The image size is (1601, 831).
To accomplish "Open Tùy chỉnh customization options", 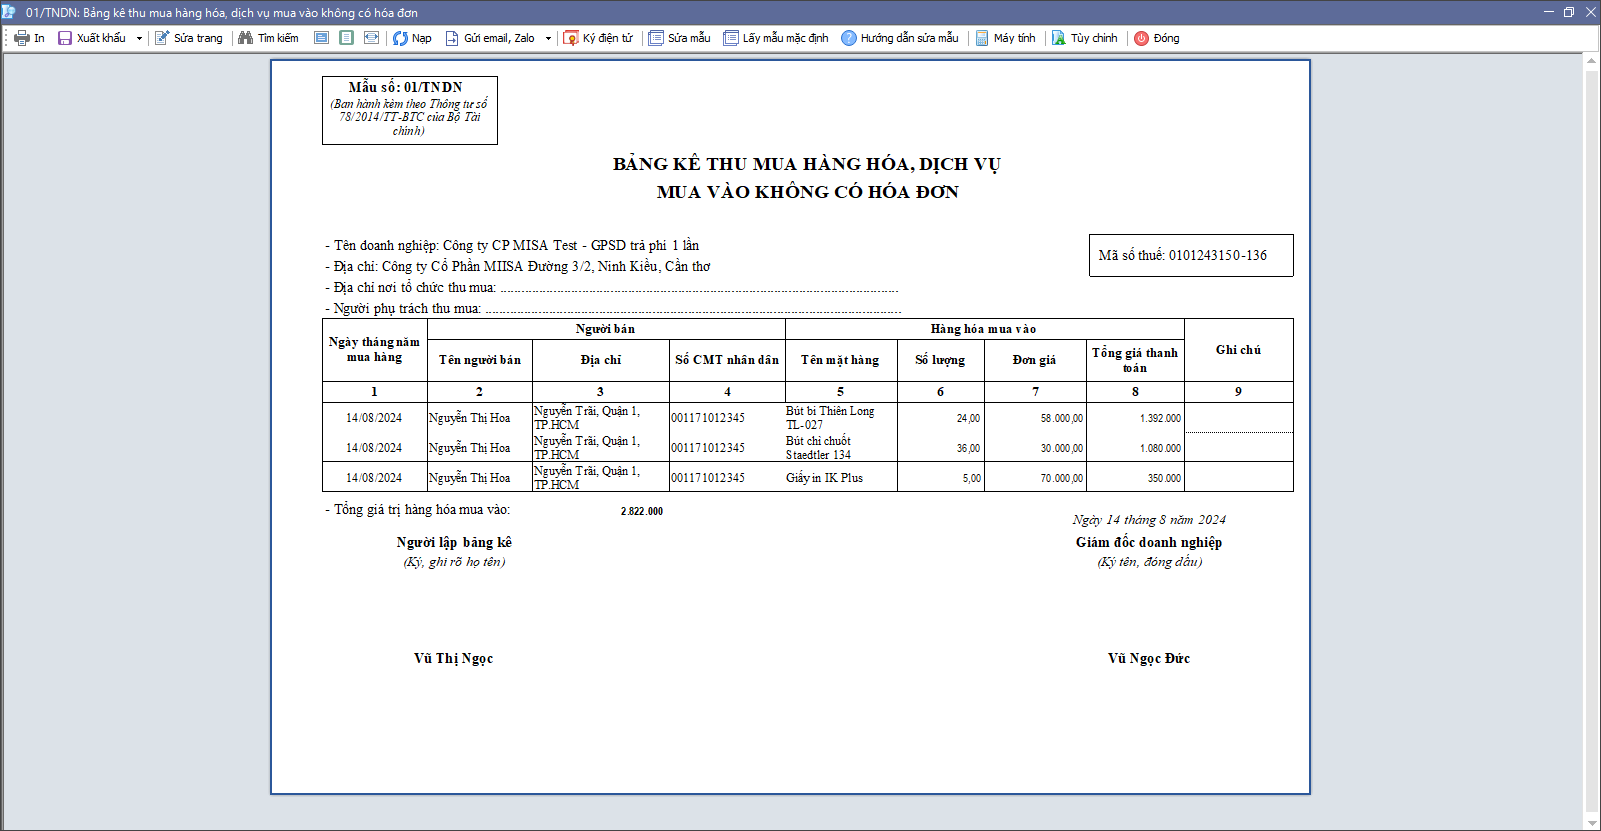I will coord(1085,38).
